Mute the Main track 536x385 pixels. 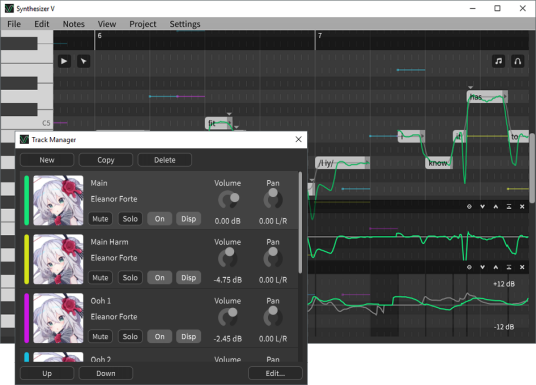coord(100,219)
